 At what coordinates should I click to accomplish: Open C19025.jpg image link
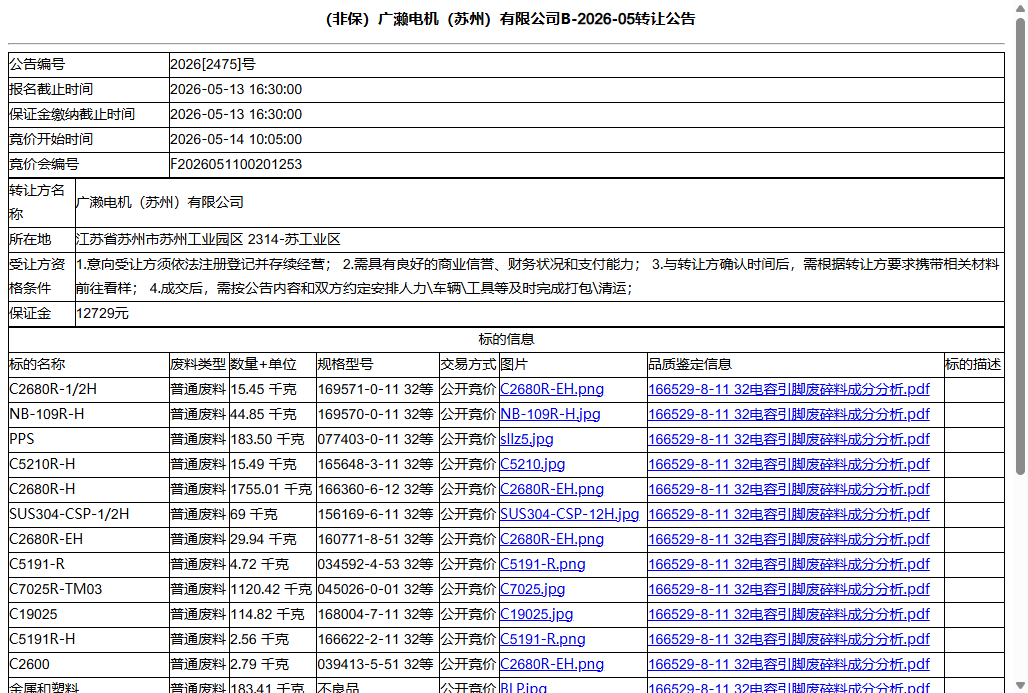pyautogui.click(x=536, y=614)
